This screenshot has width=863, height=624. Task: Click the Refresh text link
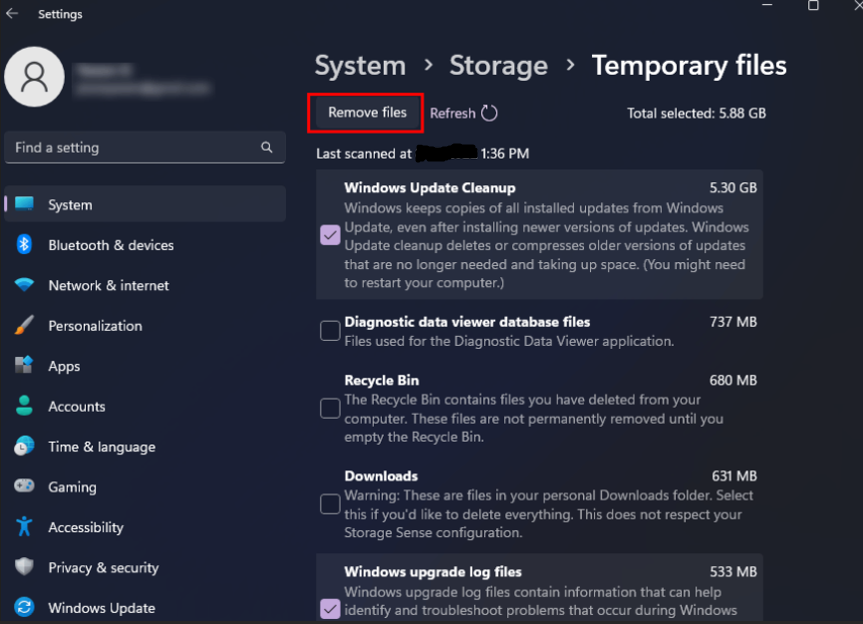coord(452,113)
